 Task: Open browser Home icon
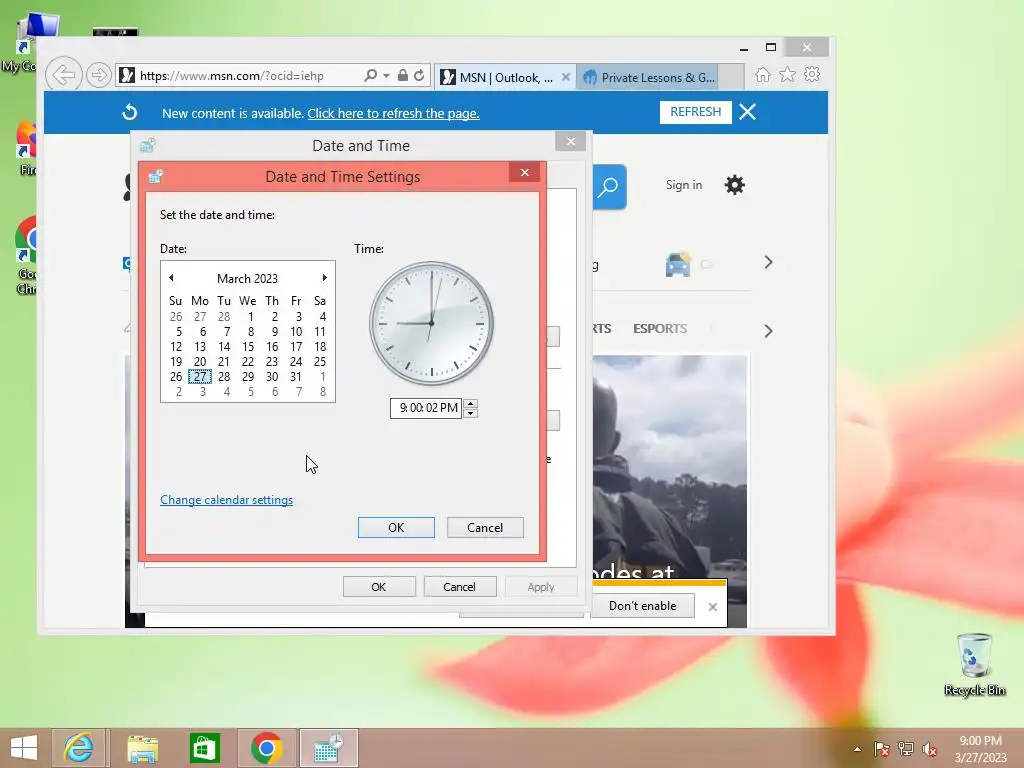[x=763, y=75]
